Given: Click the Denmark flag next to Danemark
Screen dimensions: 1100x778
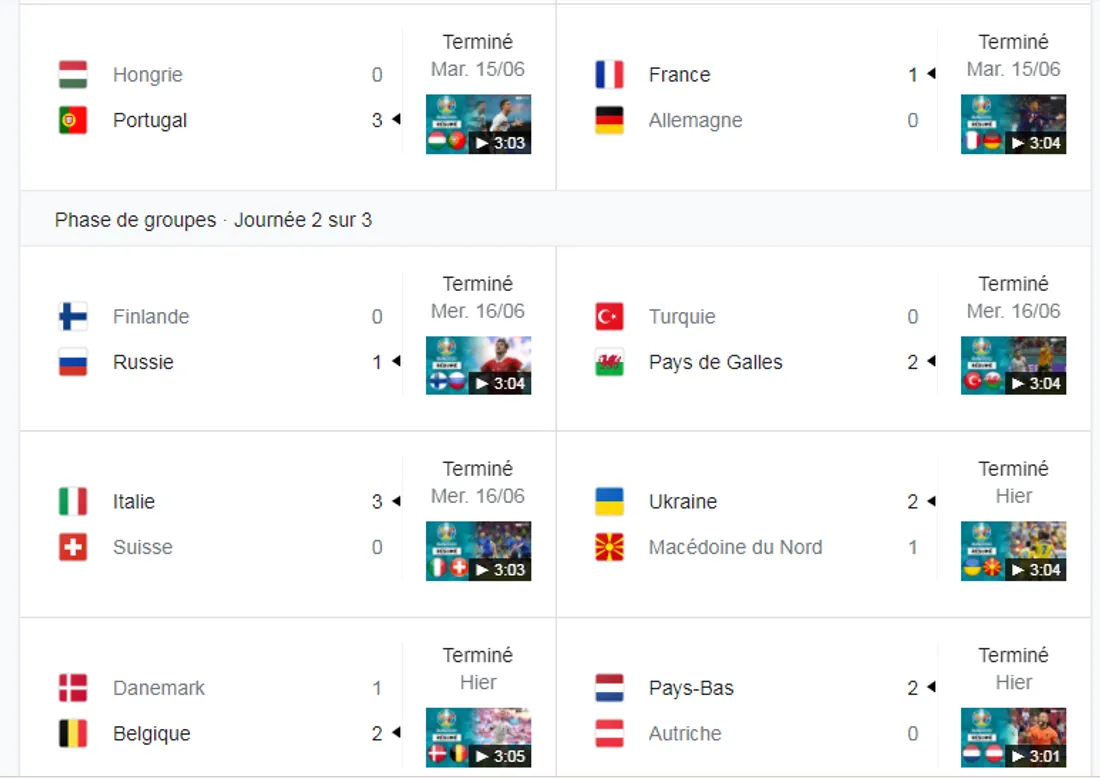Looking at the screenshot, I should click(x=73, y=688).
